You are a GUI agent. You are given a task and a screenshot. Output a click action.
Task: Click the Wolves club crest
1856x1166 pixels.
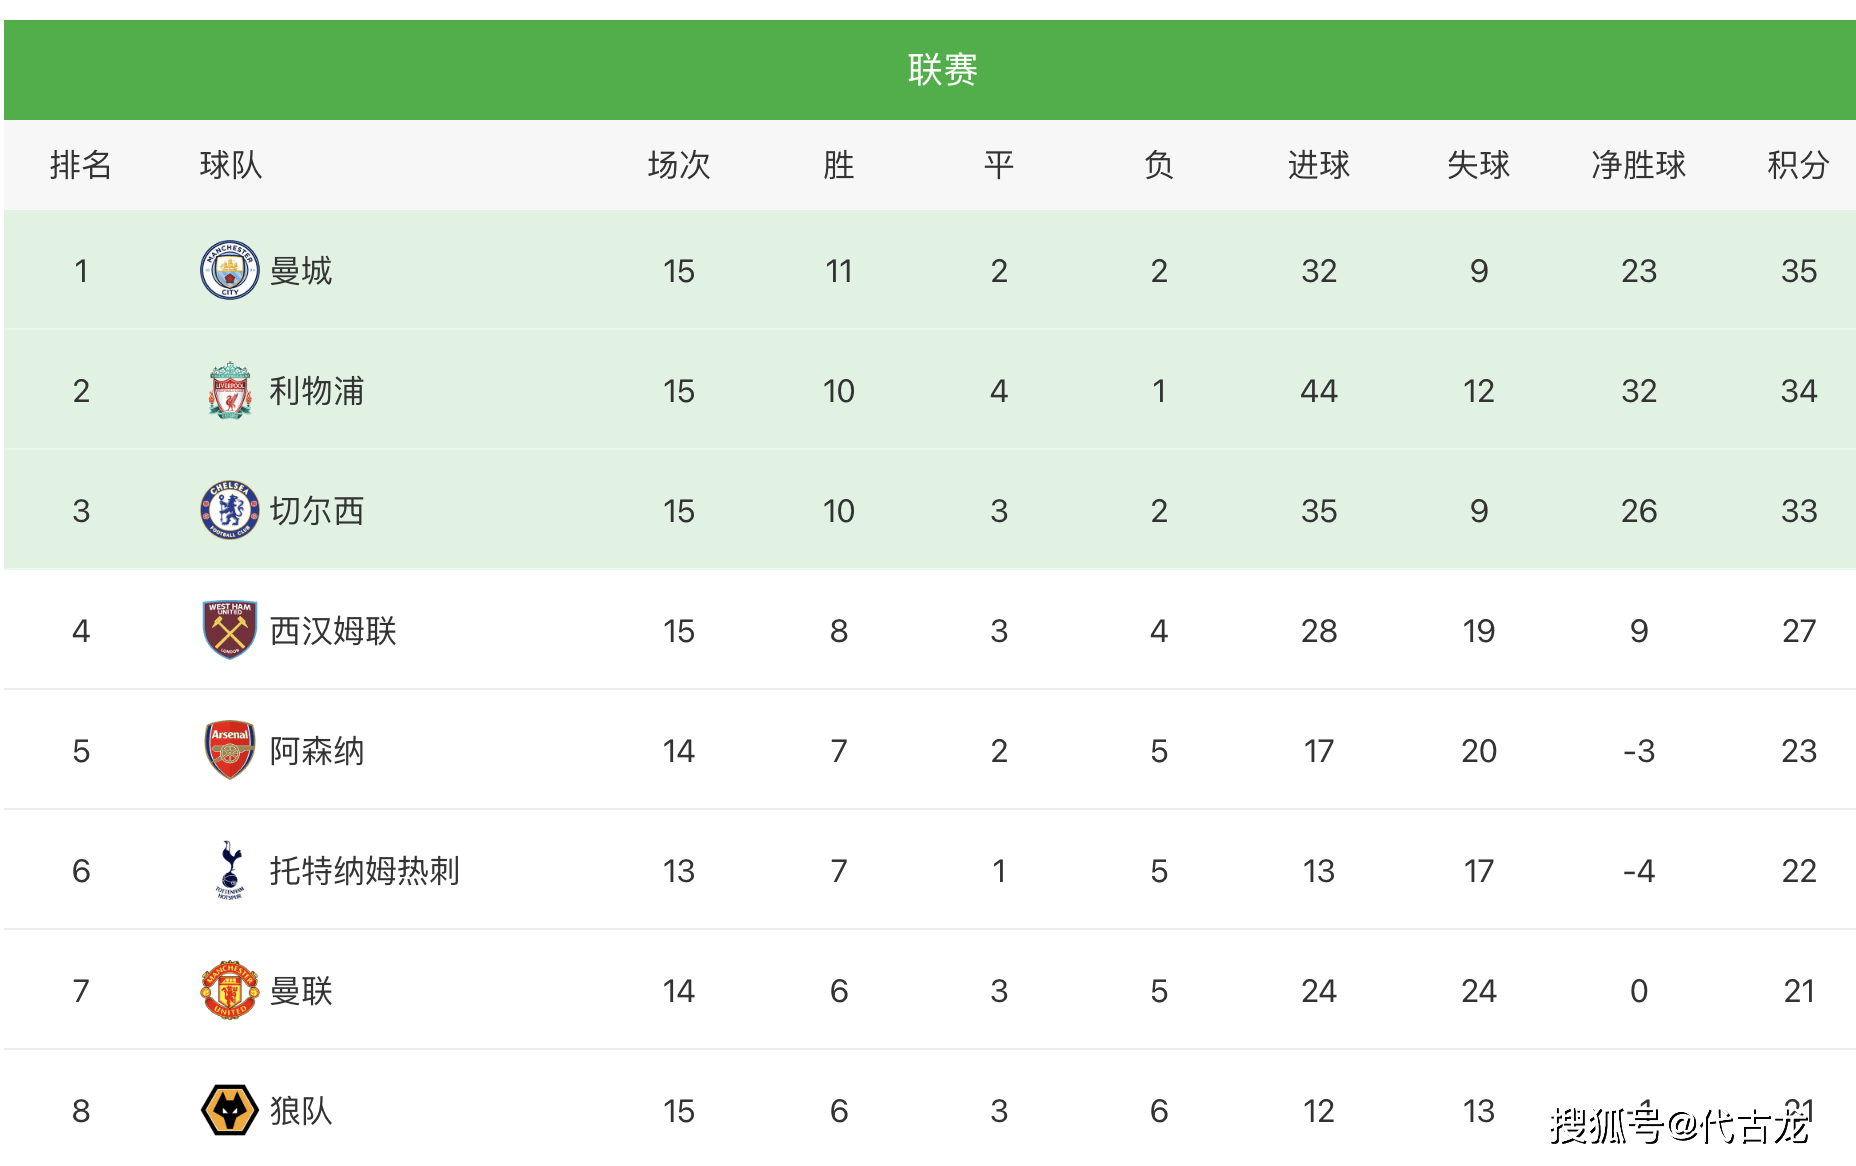tap(230, 1110)
